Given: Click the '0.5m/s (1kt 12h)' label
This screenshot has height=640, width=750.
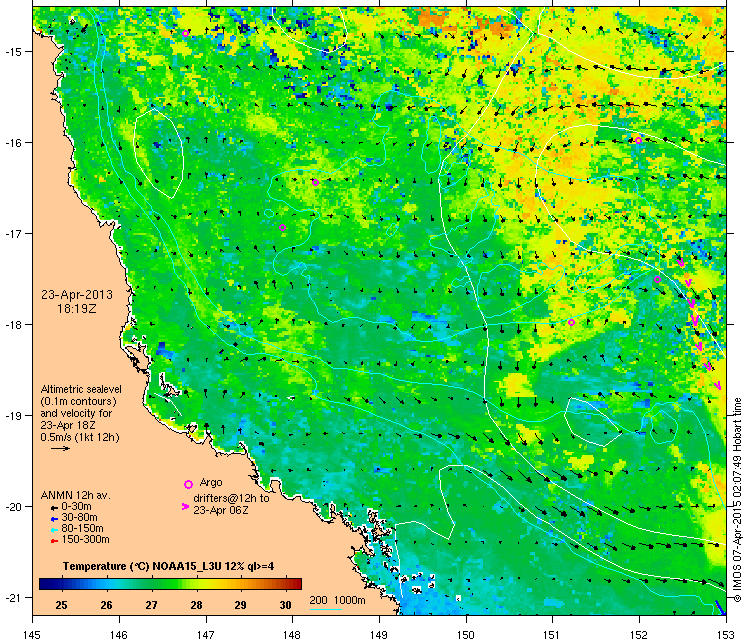Looking at the screenshot, I should (80, 437).
